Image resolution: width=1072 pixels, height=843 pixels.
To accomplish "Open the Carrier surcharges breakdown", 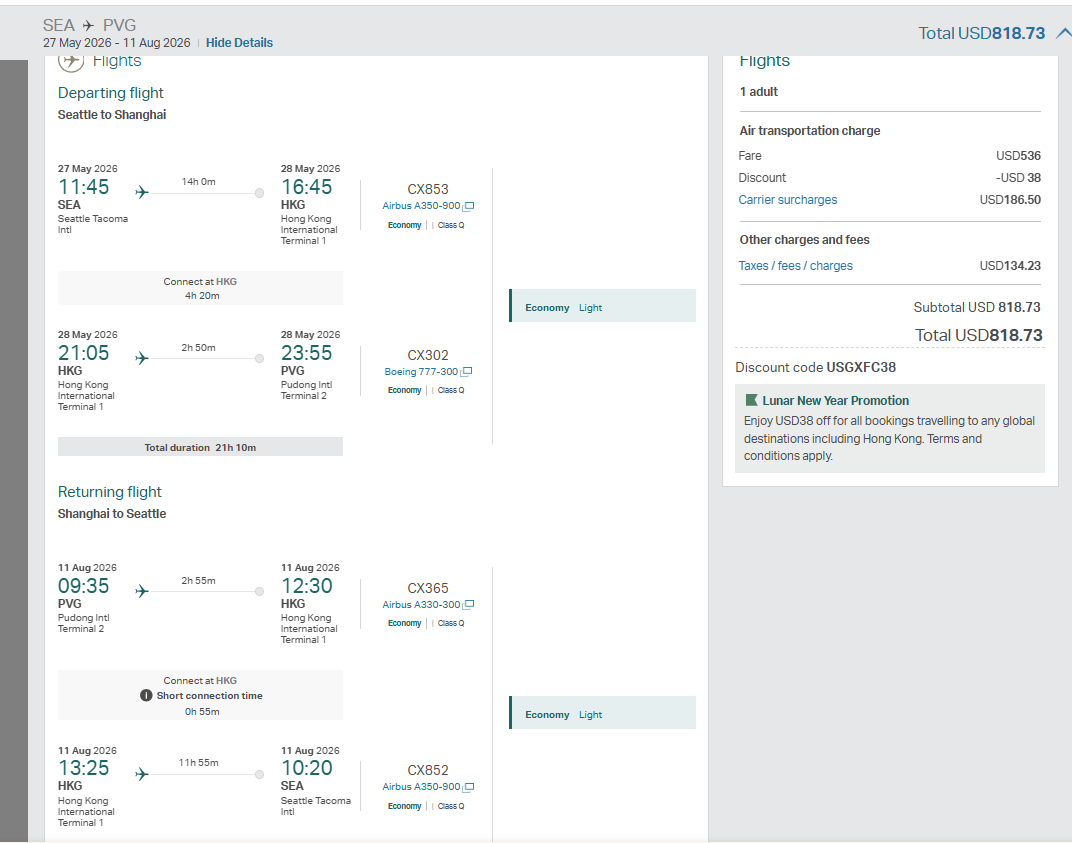I will [787, 200].
